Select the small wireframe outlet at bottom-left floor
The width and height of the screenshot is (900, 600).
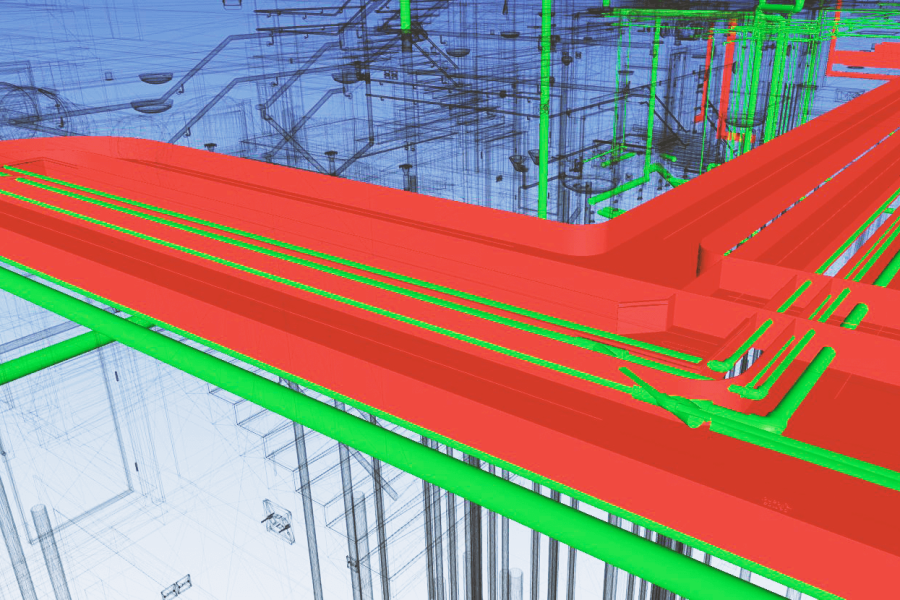click(176, 586)
